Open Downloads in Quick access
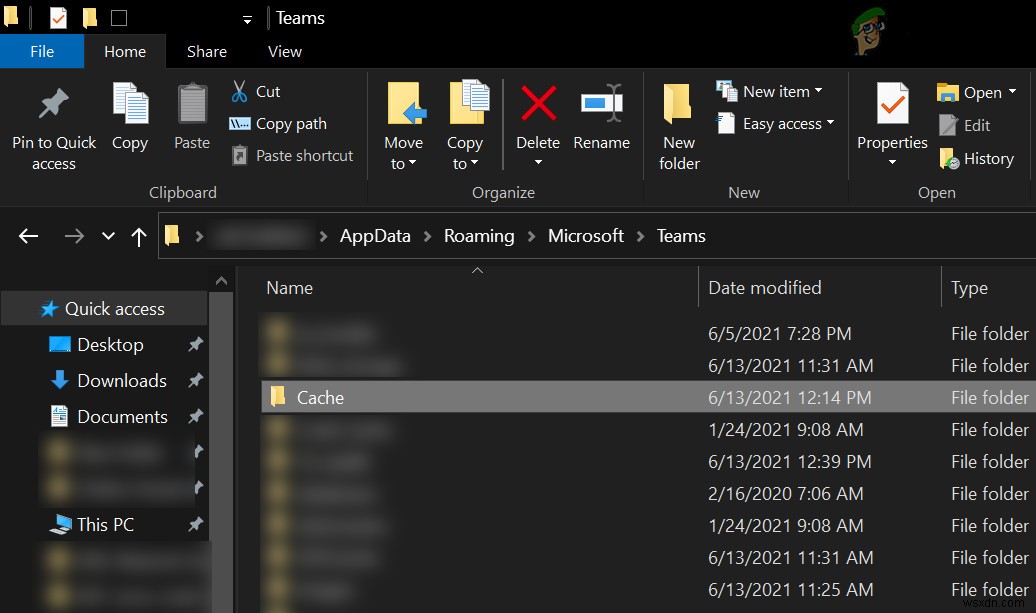The width and height of the screenshot is (1036, 613). 121,380
